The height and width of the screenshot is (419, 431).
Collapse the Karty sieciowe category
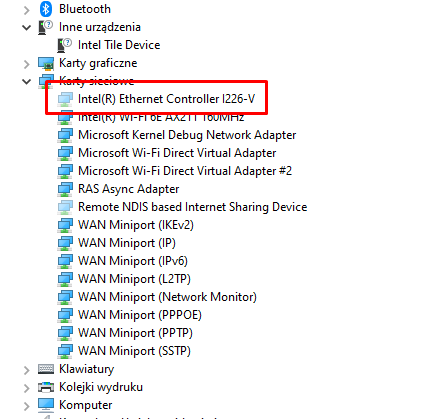point(26,81)
